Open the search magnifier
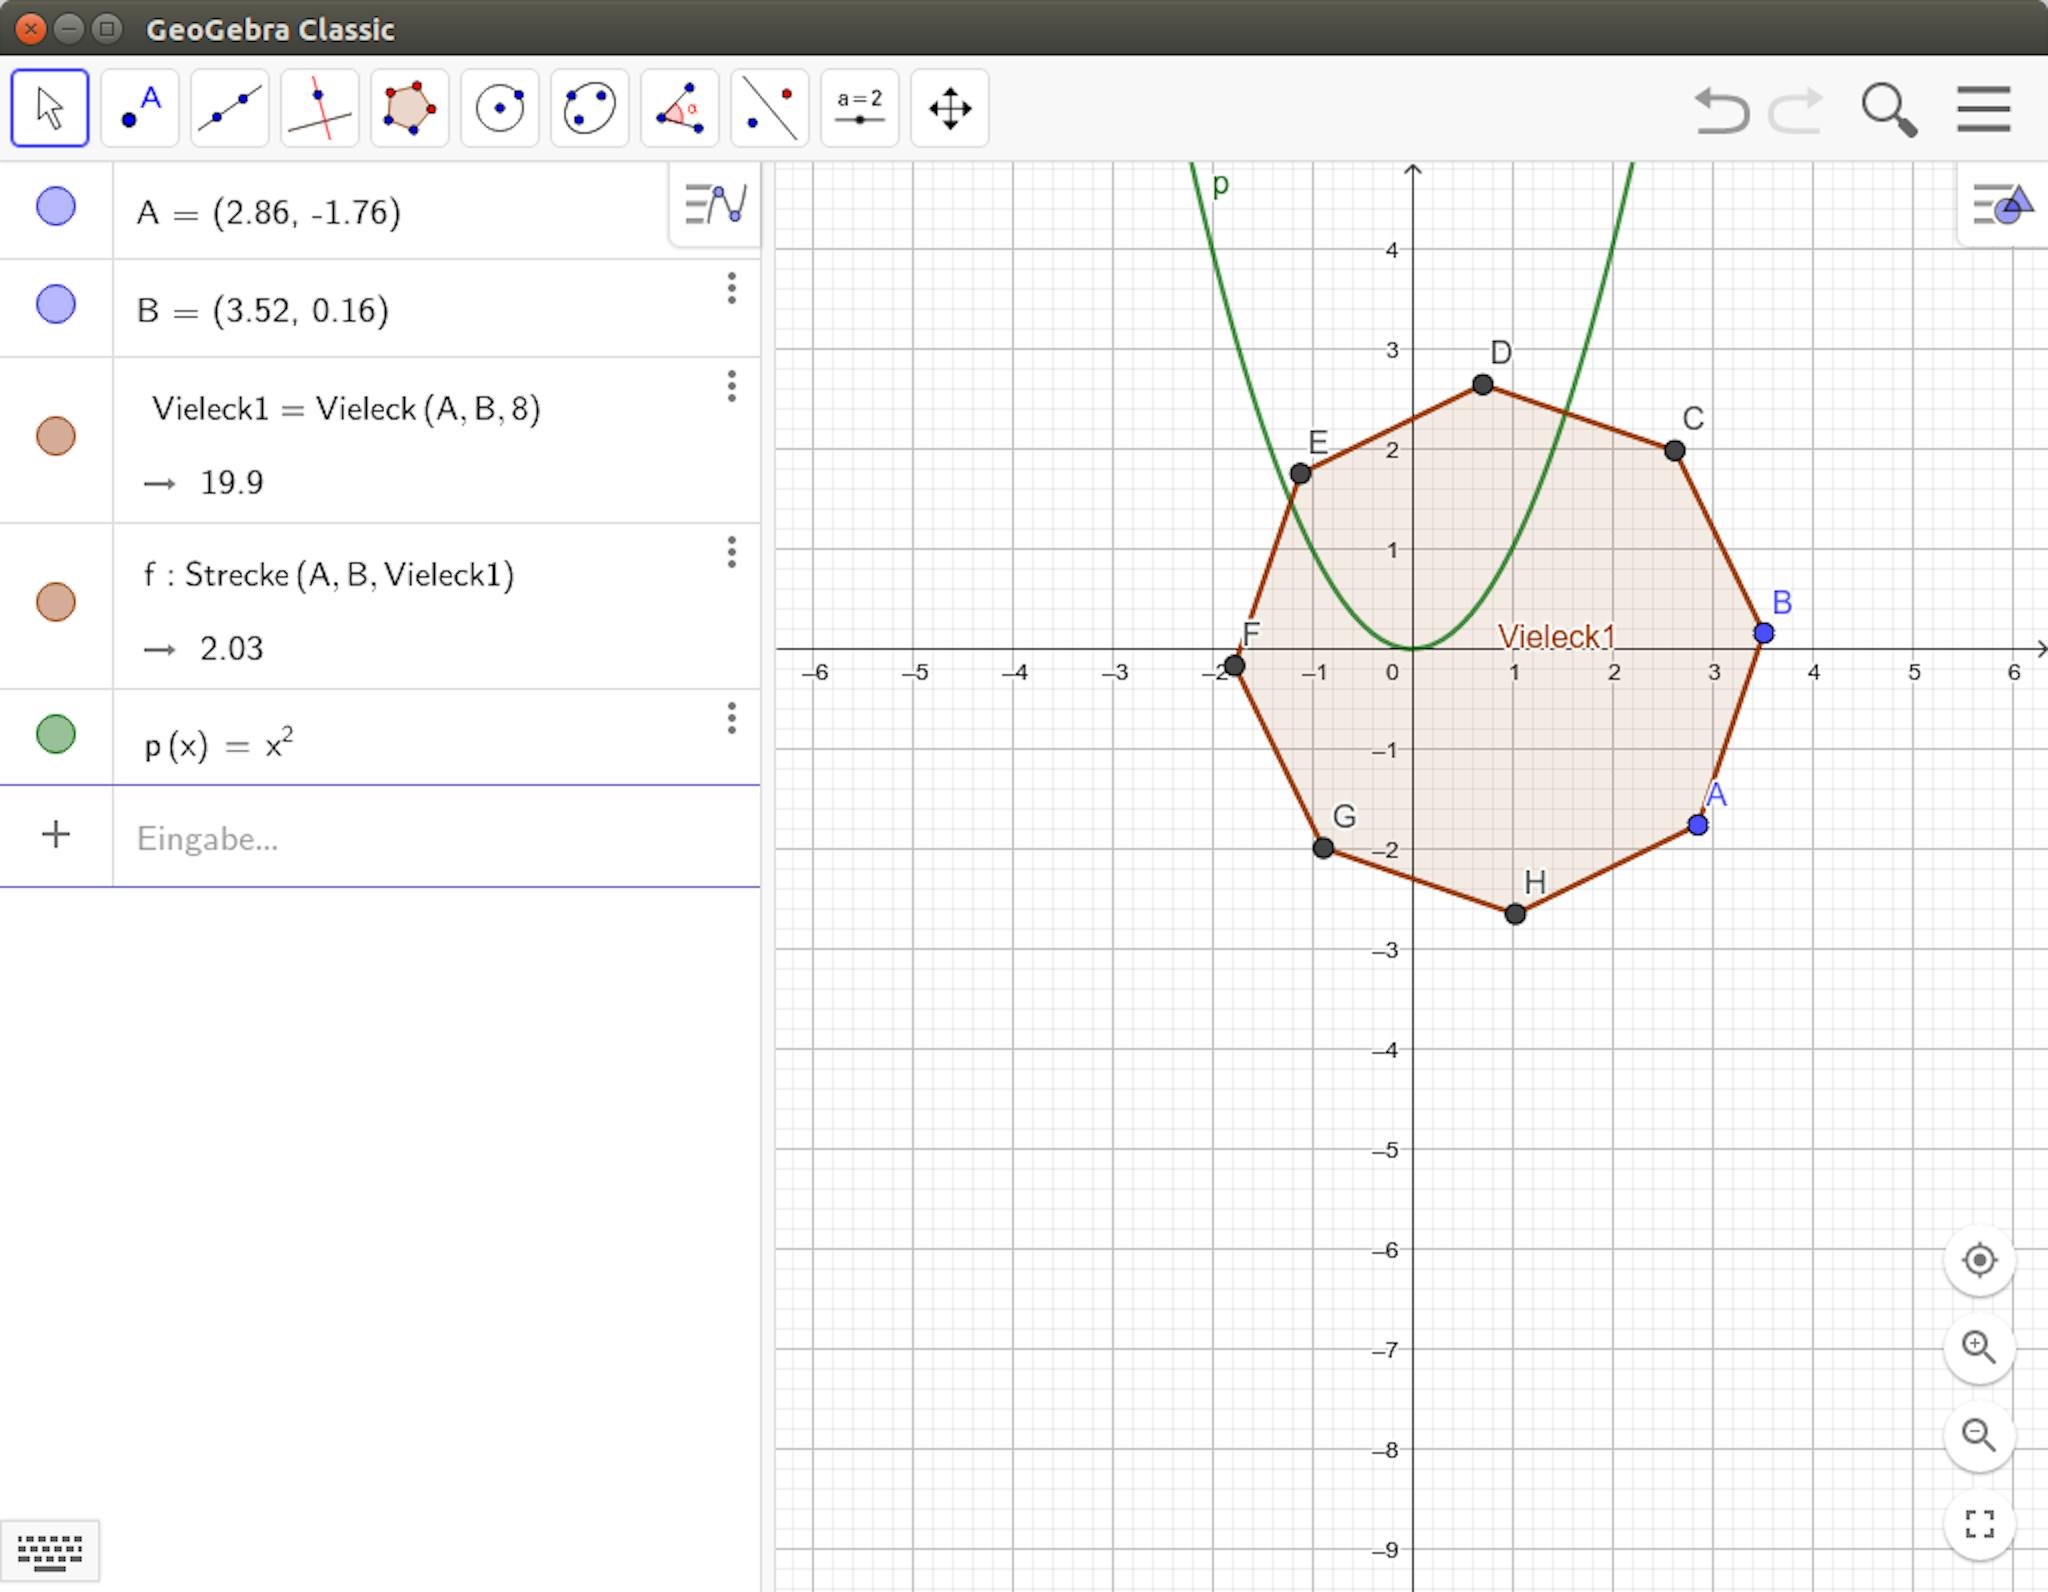 point(1888,110)
